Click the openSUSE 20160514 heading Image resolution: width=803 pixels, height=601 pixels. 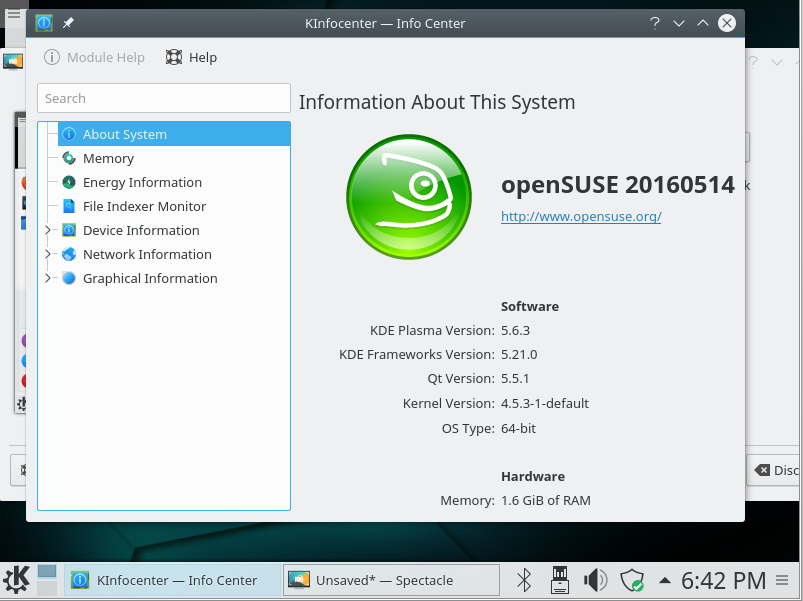[618, 185]
